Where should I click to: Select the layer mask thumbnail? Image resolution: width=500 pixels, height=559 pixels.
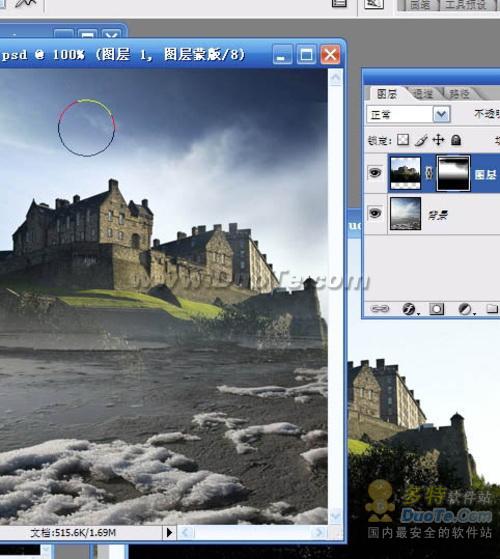(x=453, y=173)
